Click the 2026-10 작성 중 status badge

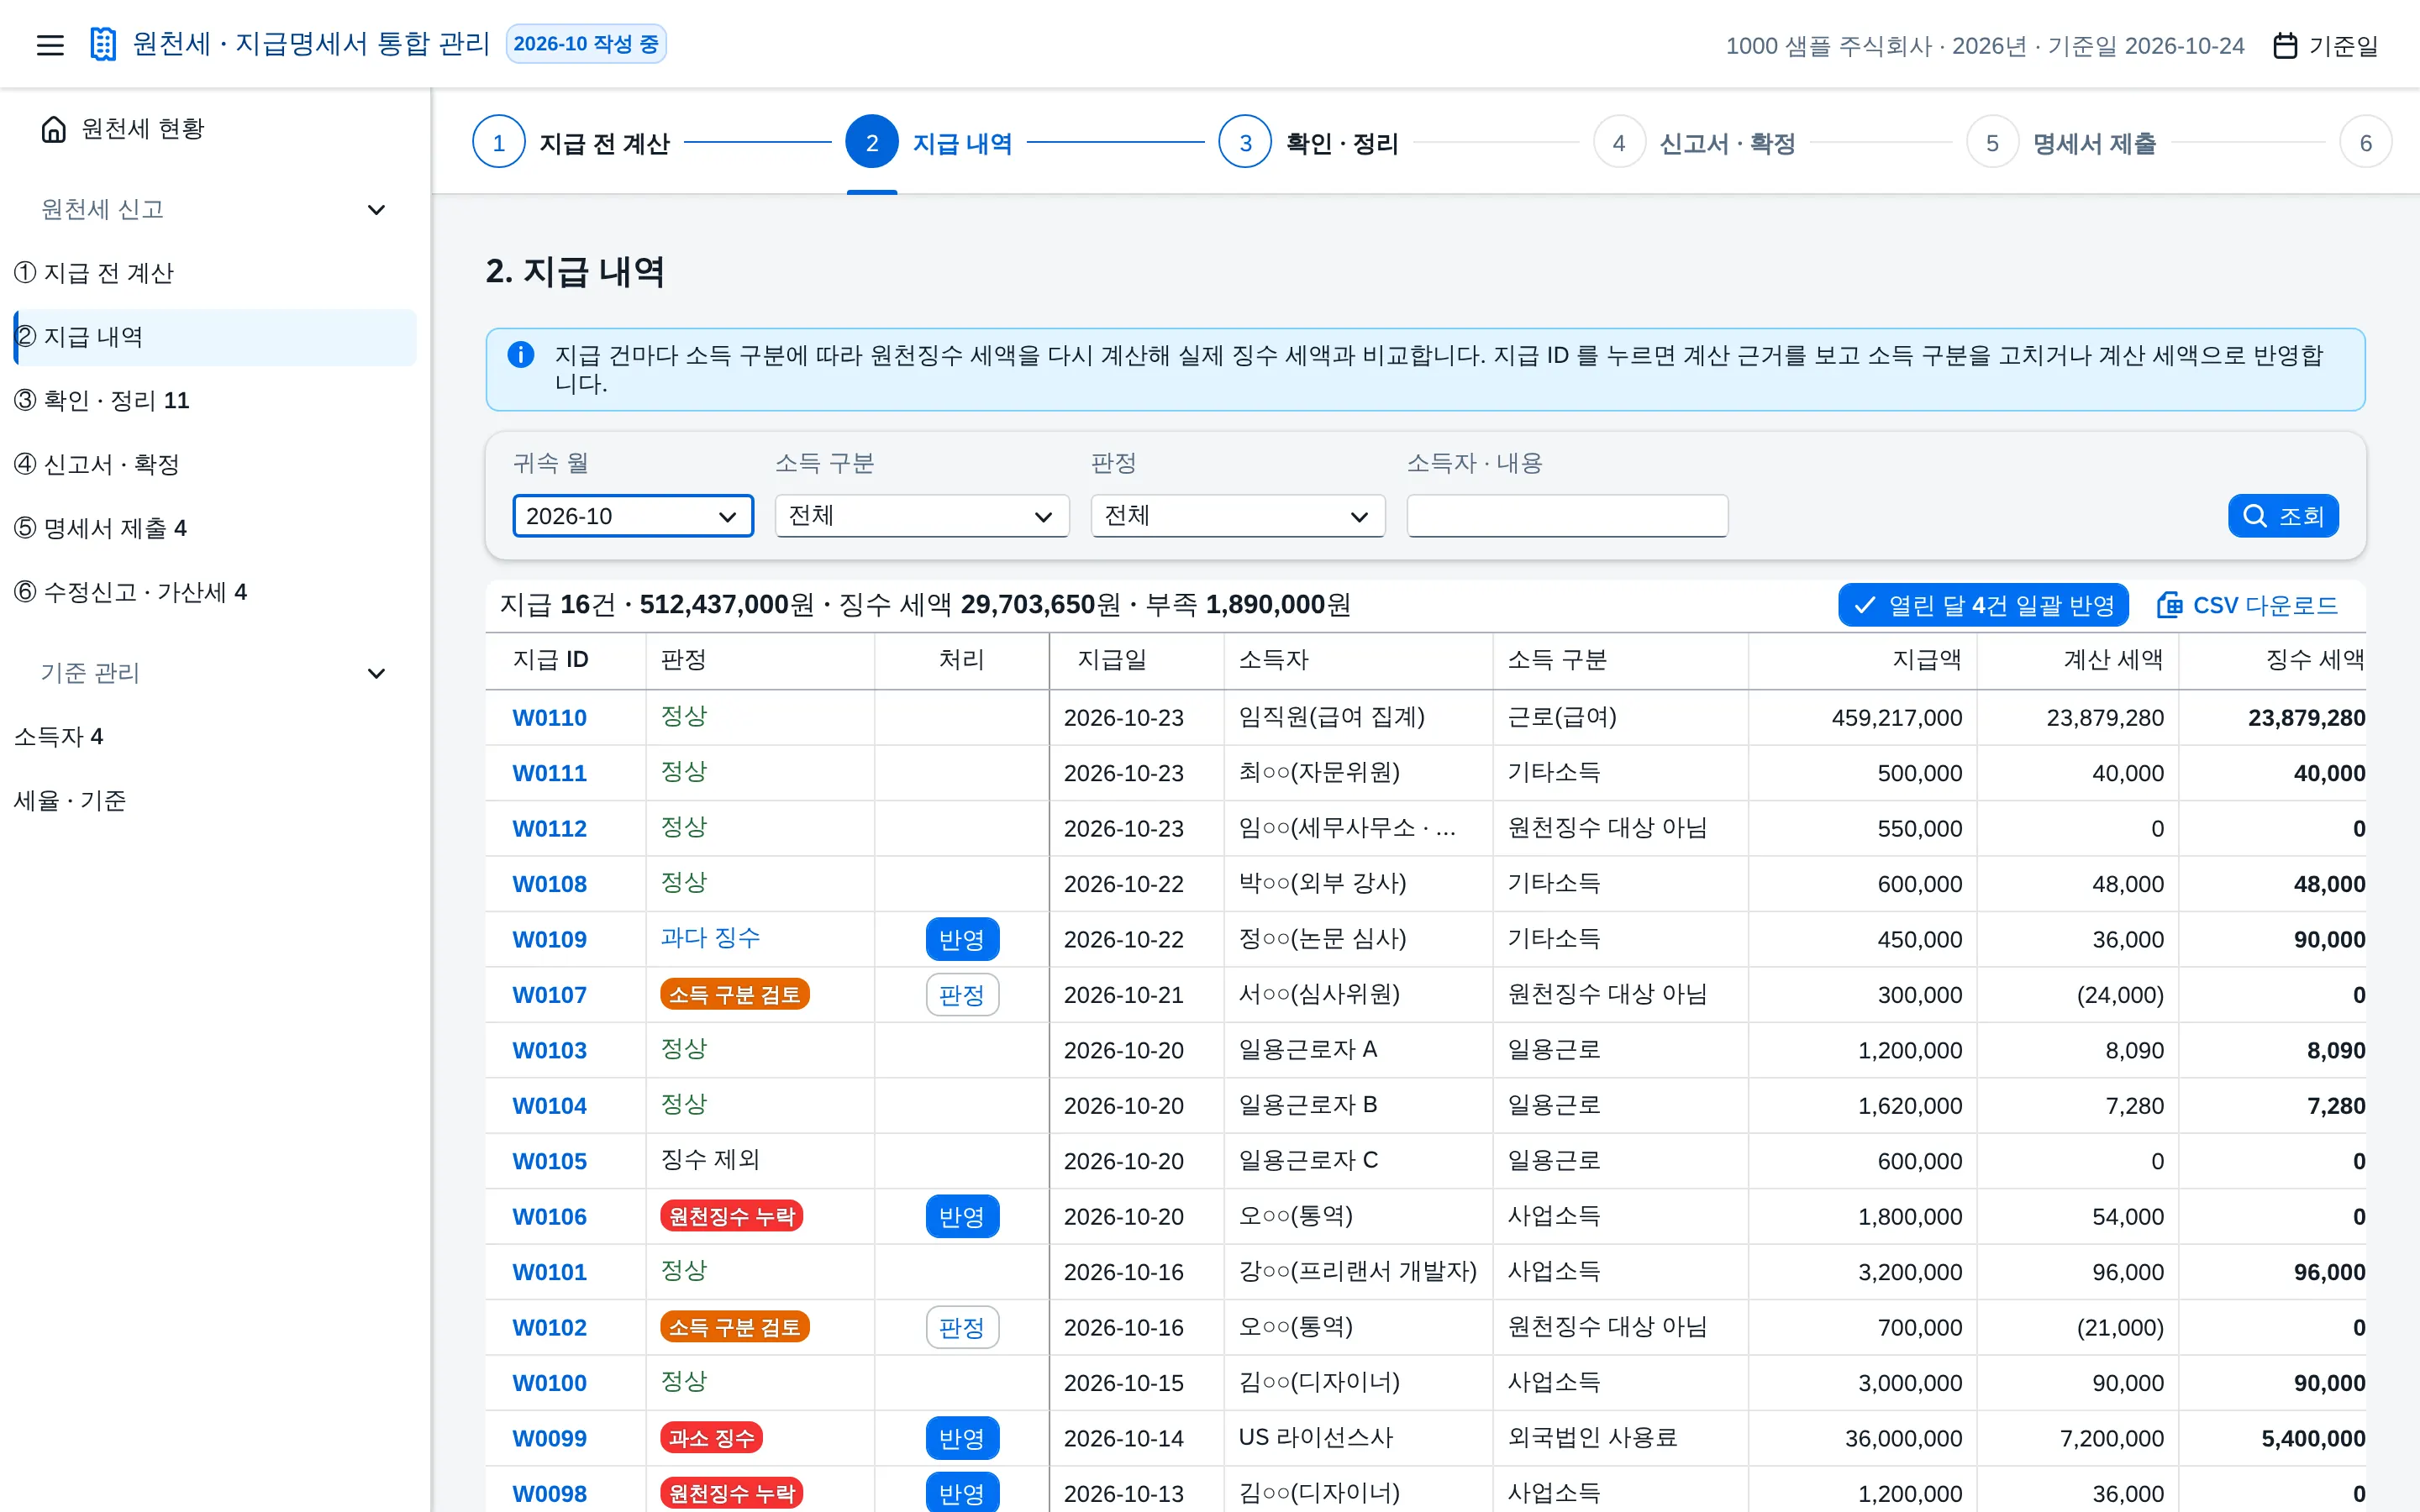point(586,44)
